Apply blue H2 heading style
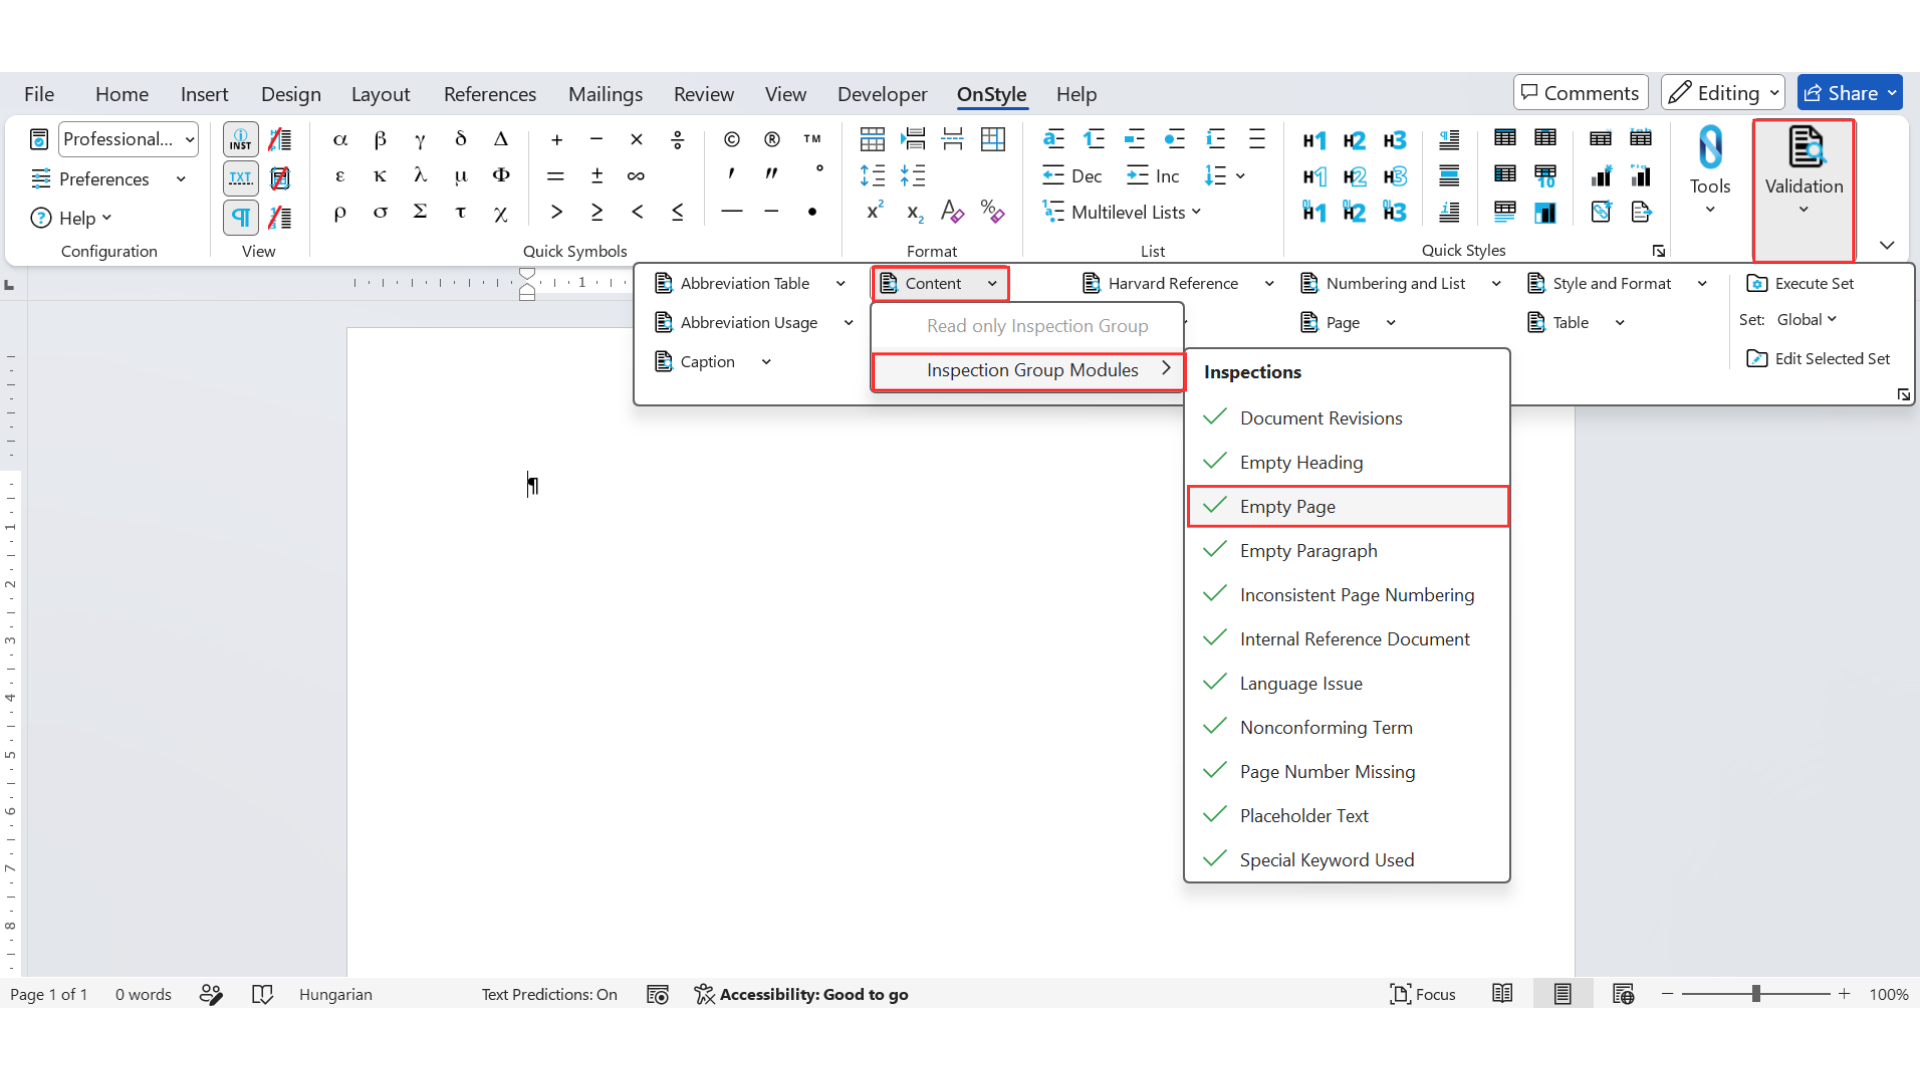Screen dimensions: 1920x1080 (x=1354, y=140)
